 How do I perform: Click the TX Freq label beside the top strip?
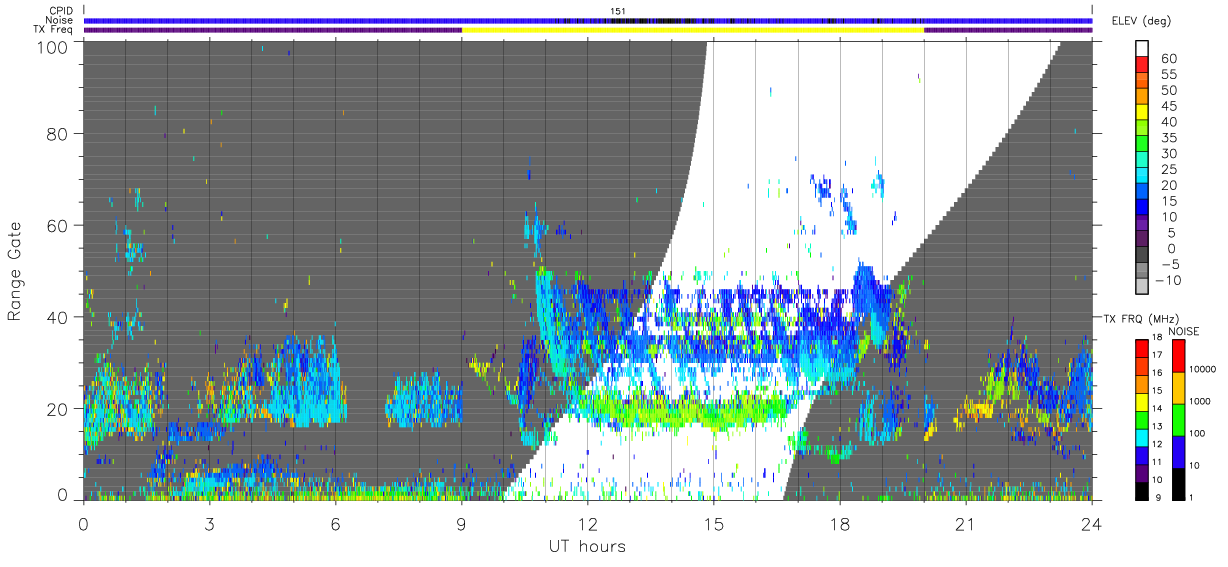click(x=52, y=30)
